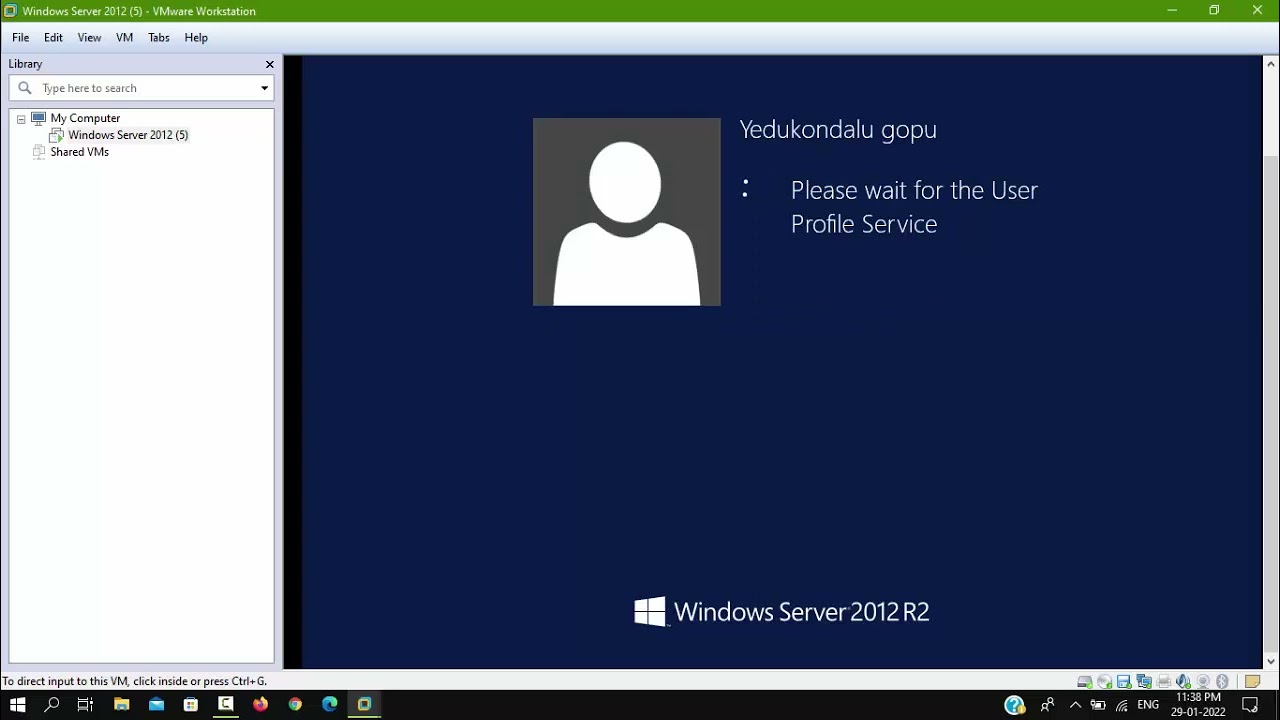1280x720 pixels.
Task: Open Camtasia recorder from the taskbar
Action: point(226,705)
